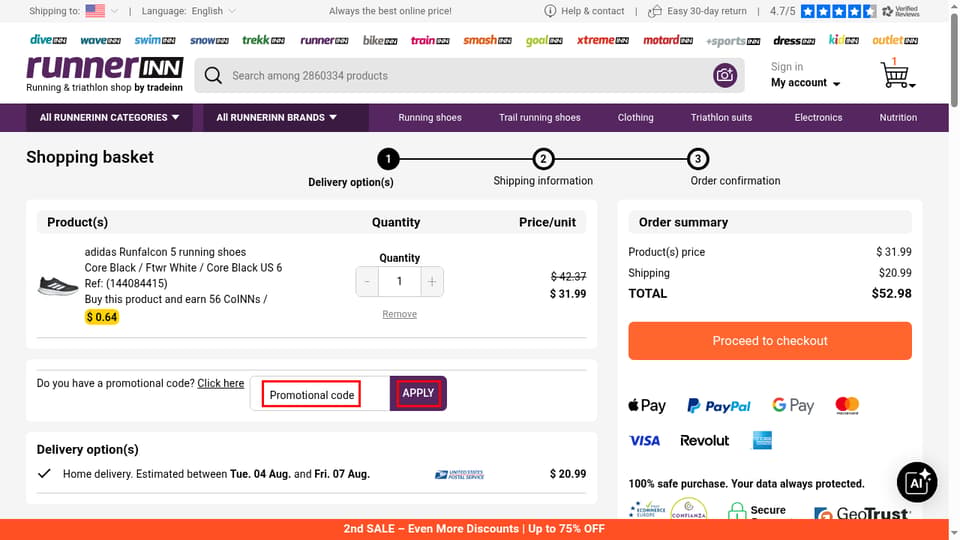Click the promotional code 'Click here' link
This screenshot has width=960, height=540.
coord(220,383)
